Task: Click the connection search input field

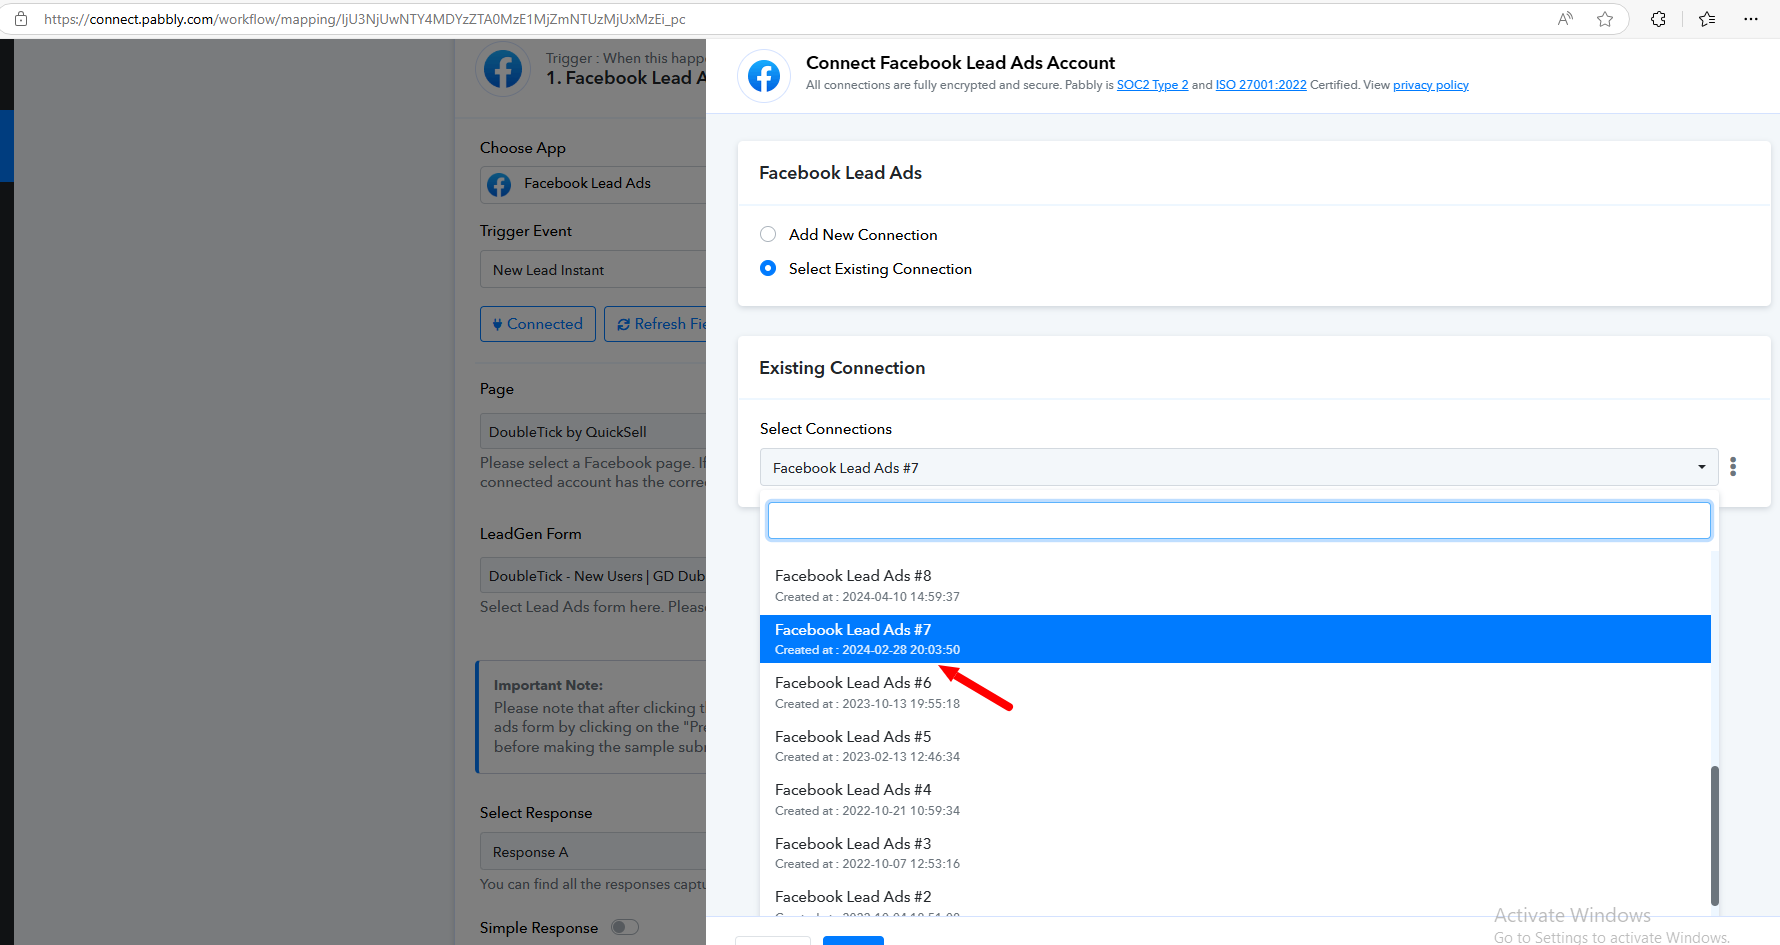Action: (1239, 521)
